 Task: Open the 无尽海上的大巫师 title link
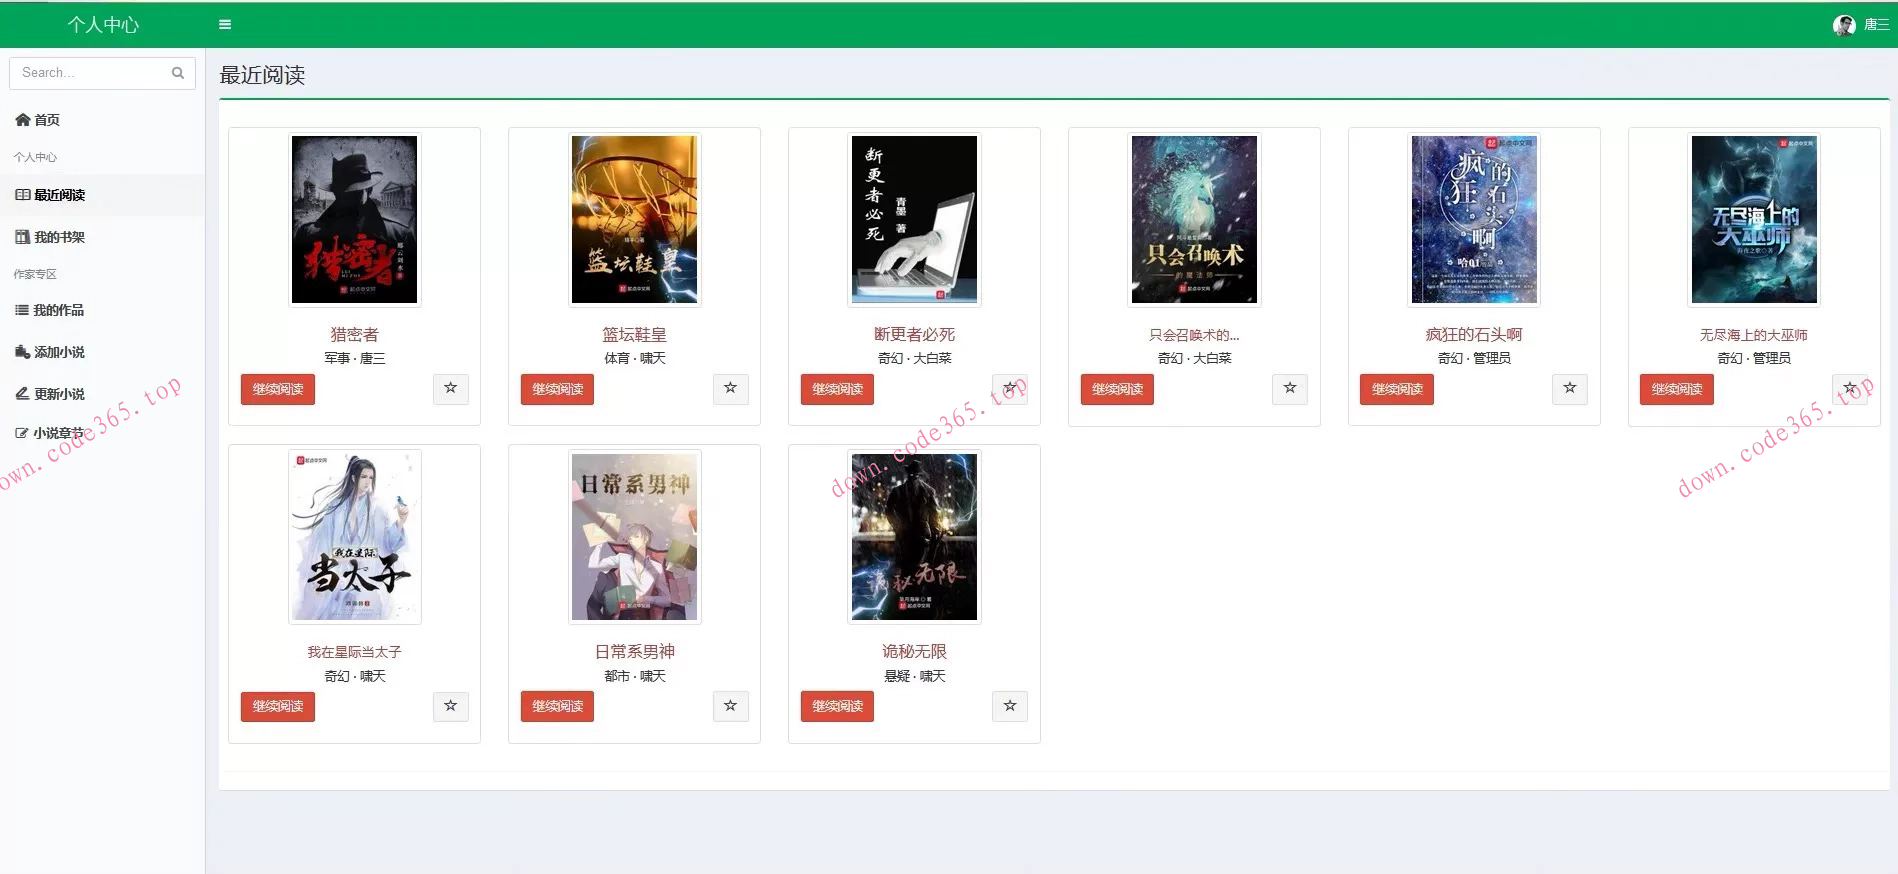tap(1754, 335)
